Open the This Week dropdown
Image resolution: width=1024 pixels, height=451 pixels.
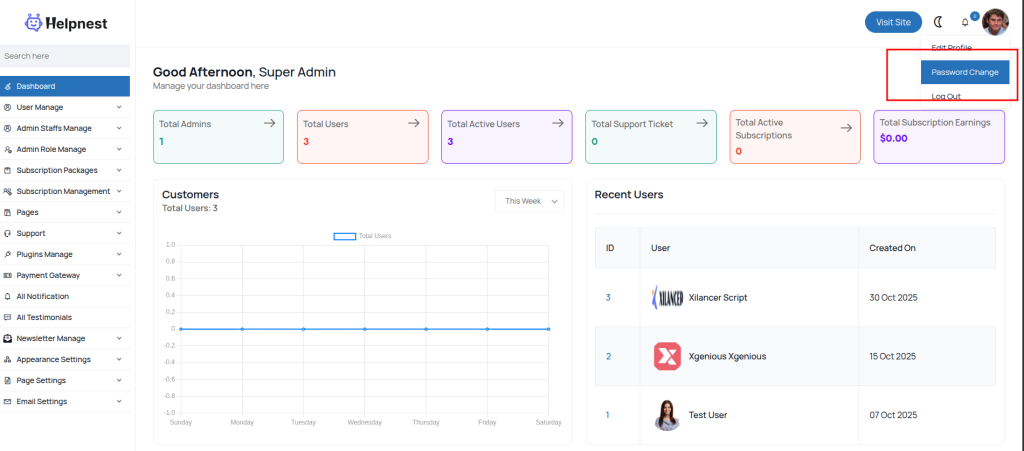tap(529, 201)
